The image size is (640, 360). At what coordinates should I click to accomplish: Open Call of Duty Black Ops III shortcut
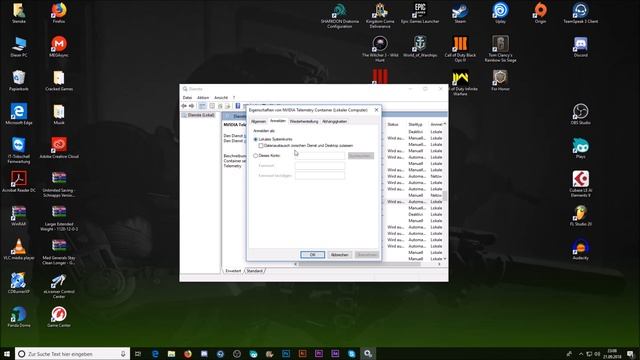coord(460,49)
